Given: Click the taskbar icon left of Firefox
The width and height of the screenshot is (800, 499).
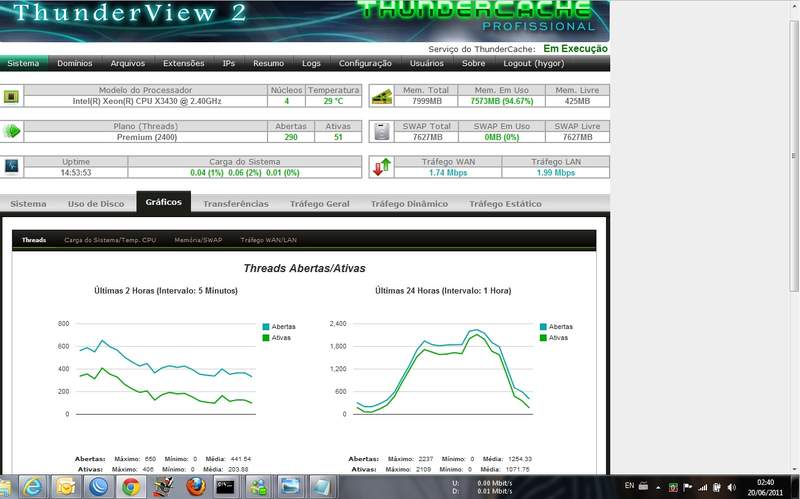Looking at the screenshot, I should coord(163,487).
